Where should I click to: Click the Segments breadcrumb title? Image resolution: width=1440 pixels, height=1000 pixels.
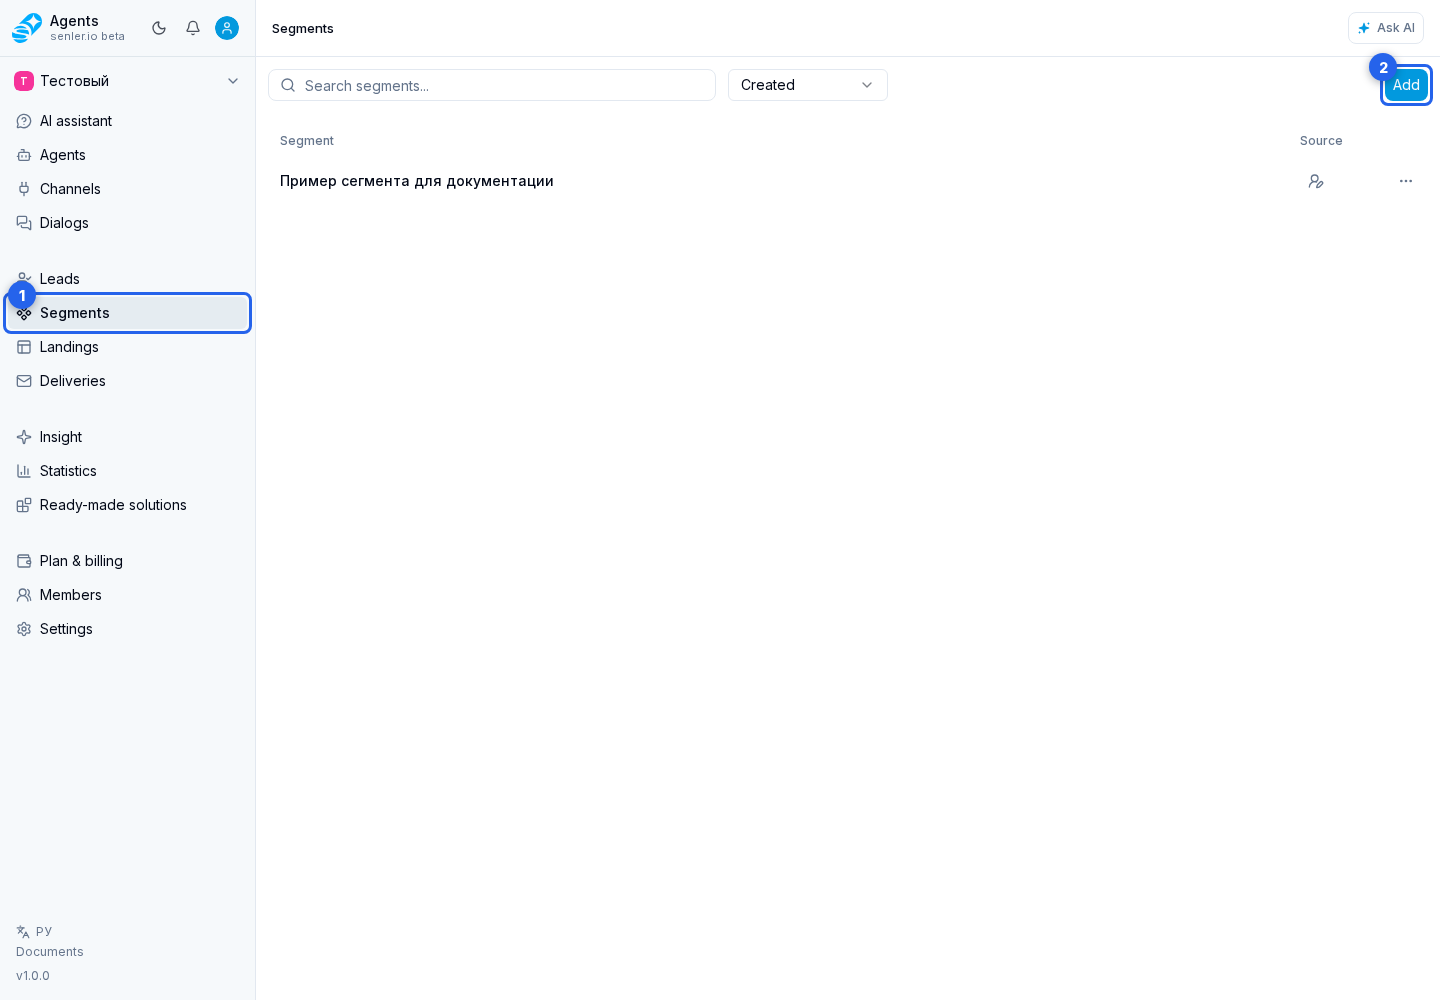(303, 28)
